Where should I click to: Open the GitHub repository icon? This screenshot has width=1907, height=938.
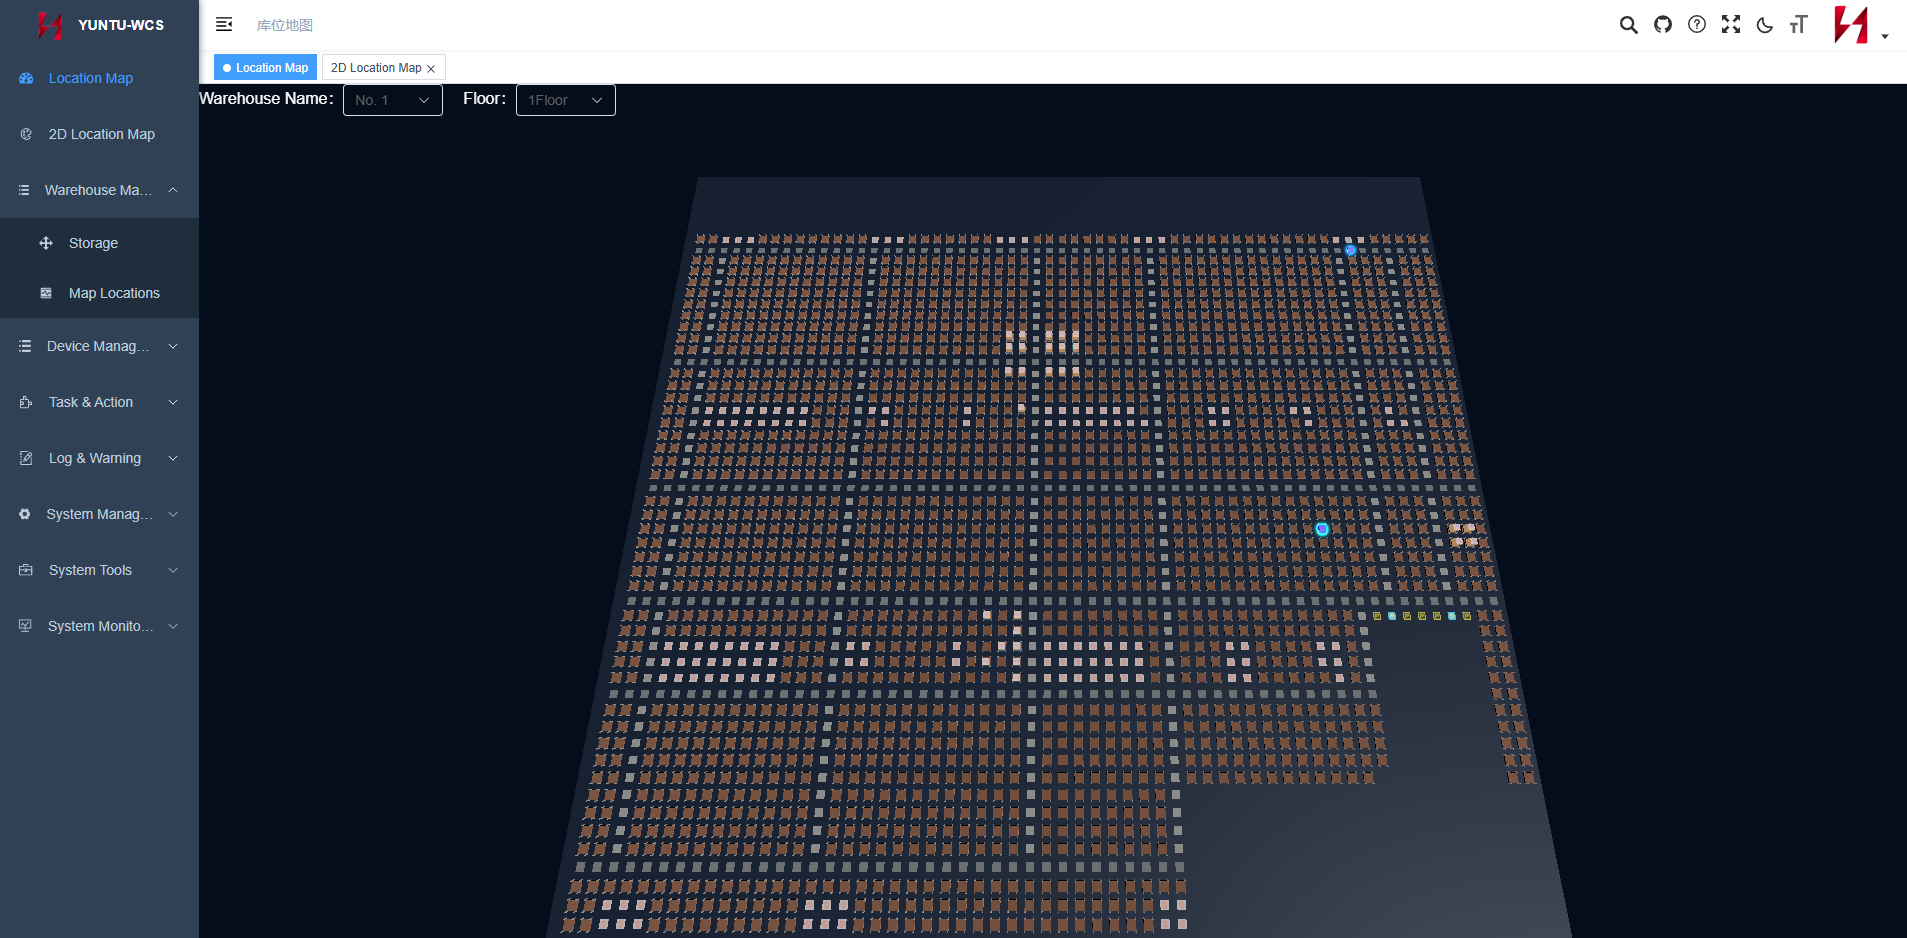[x=1662, y=25]
